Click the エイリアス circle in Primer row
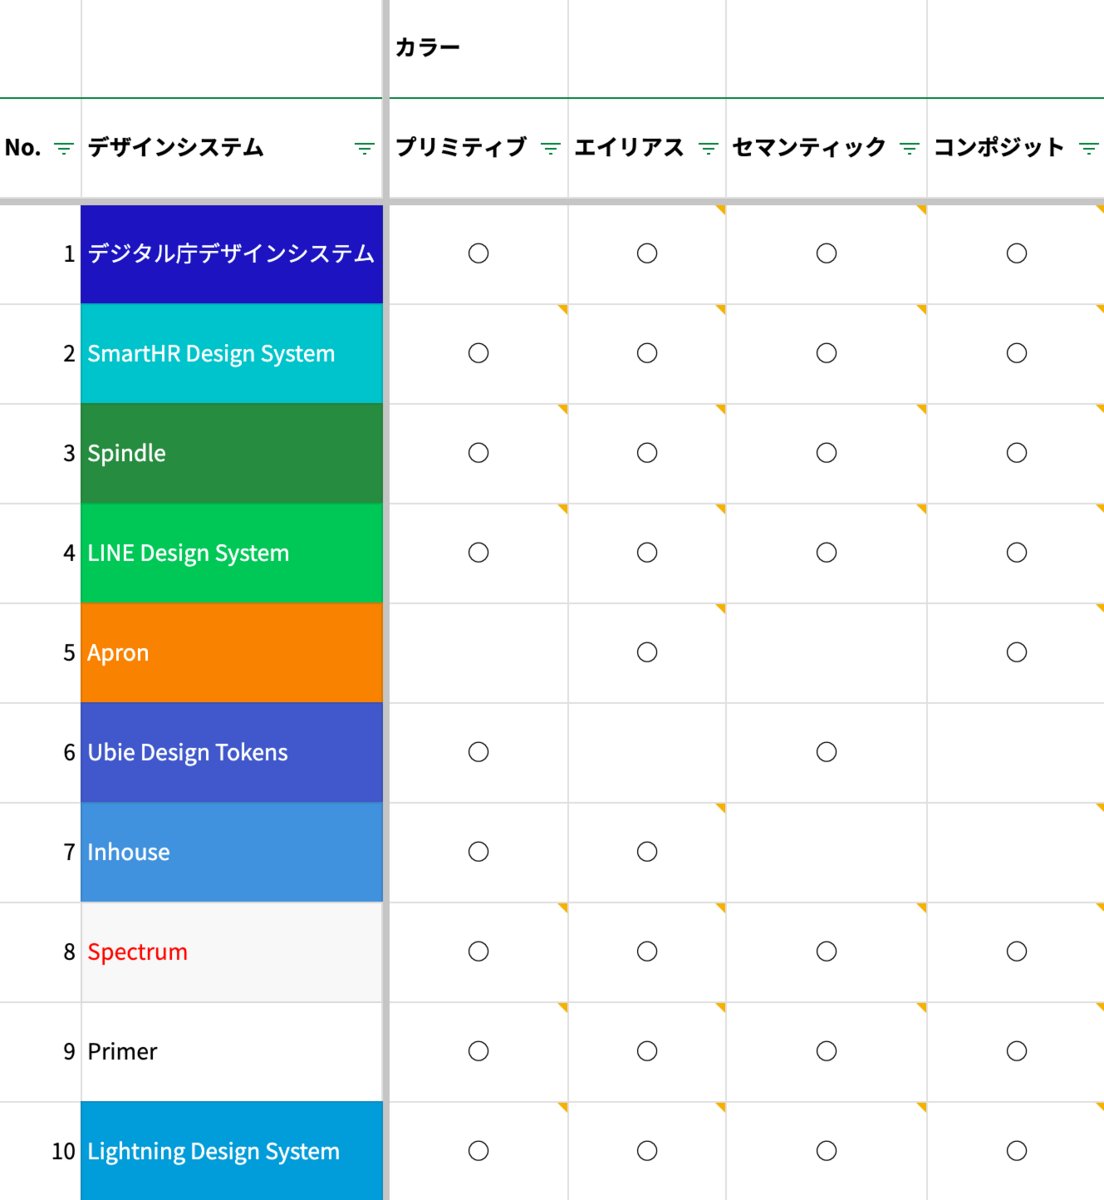The height and width of the screenshot is (1200, 1104). point(647,1051)
